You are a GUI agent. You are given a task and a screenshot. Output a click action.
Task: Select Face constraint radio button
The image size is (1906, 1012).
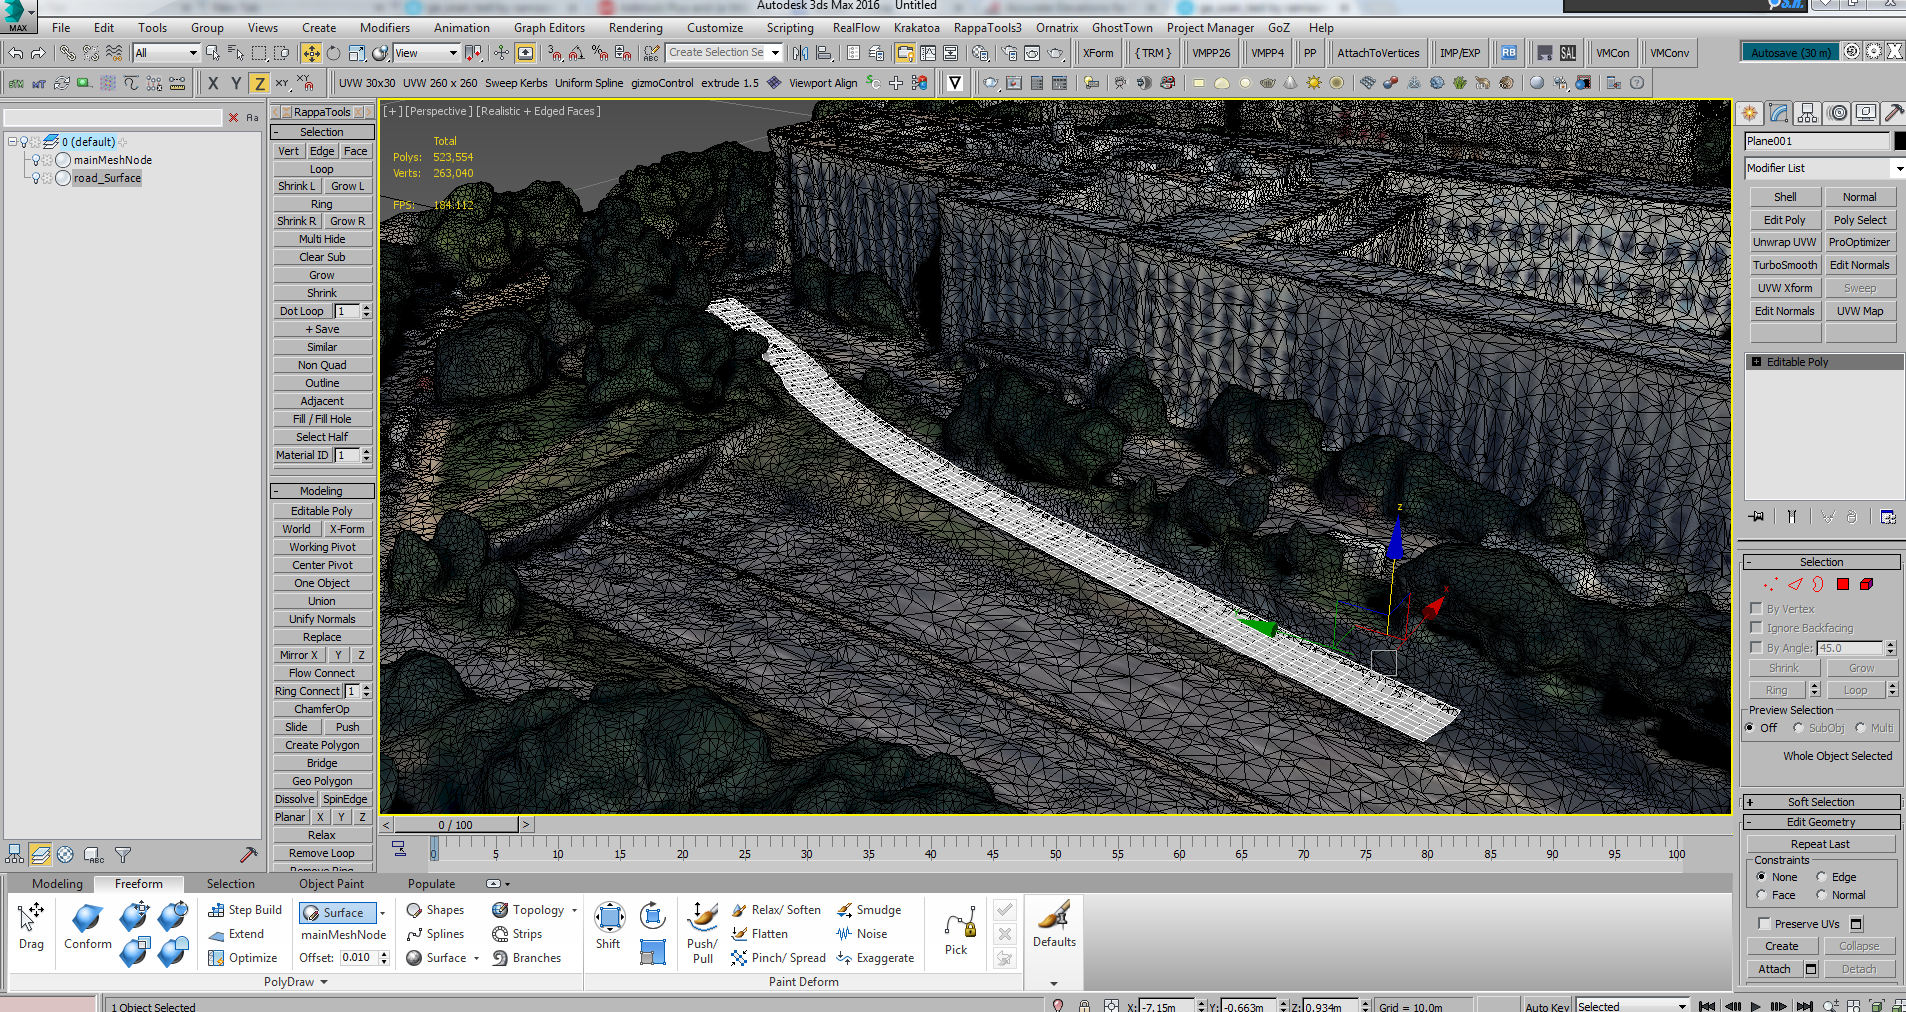[1761, 895]
